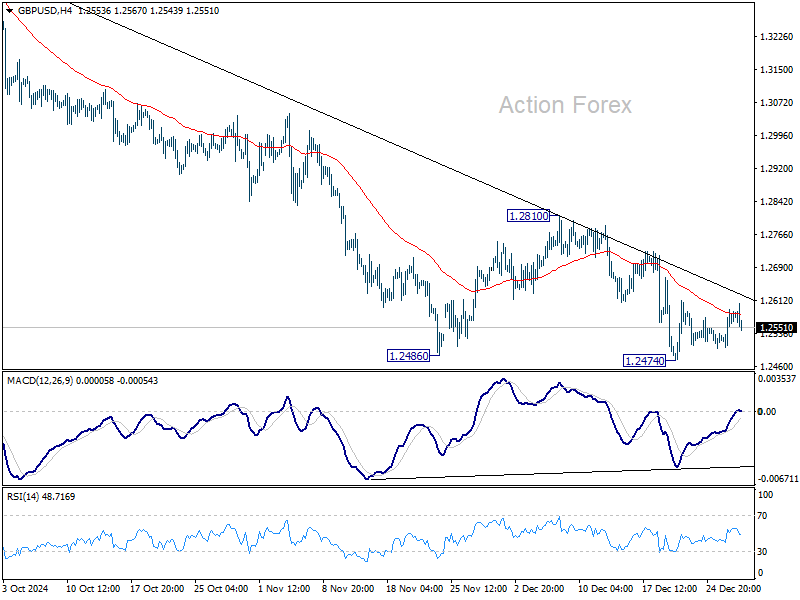Click the 1.31500 price axis value

777,70
